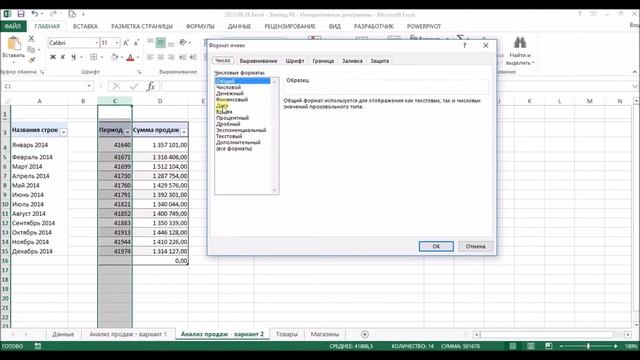The width and height of the screenshot is (640, 360).
Task: Expand the formula bar
Action: [x=635, y=87]
